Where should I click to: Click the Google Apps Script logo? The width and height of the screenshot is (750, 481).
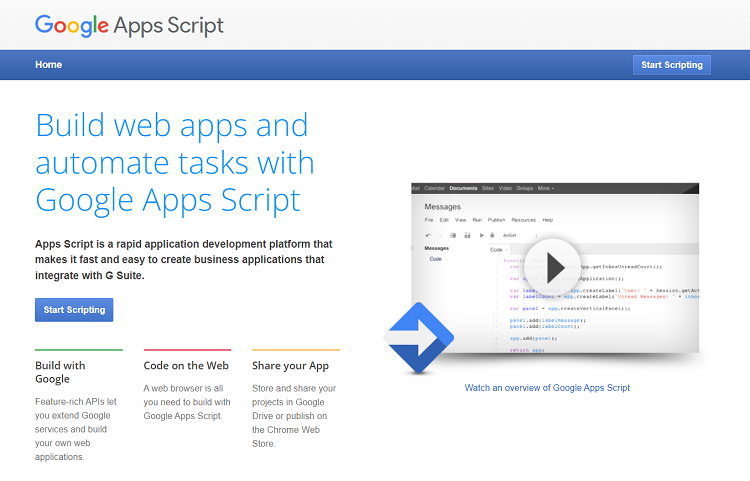[129, 25]
